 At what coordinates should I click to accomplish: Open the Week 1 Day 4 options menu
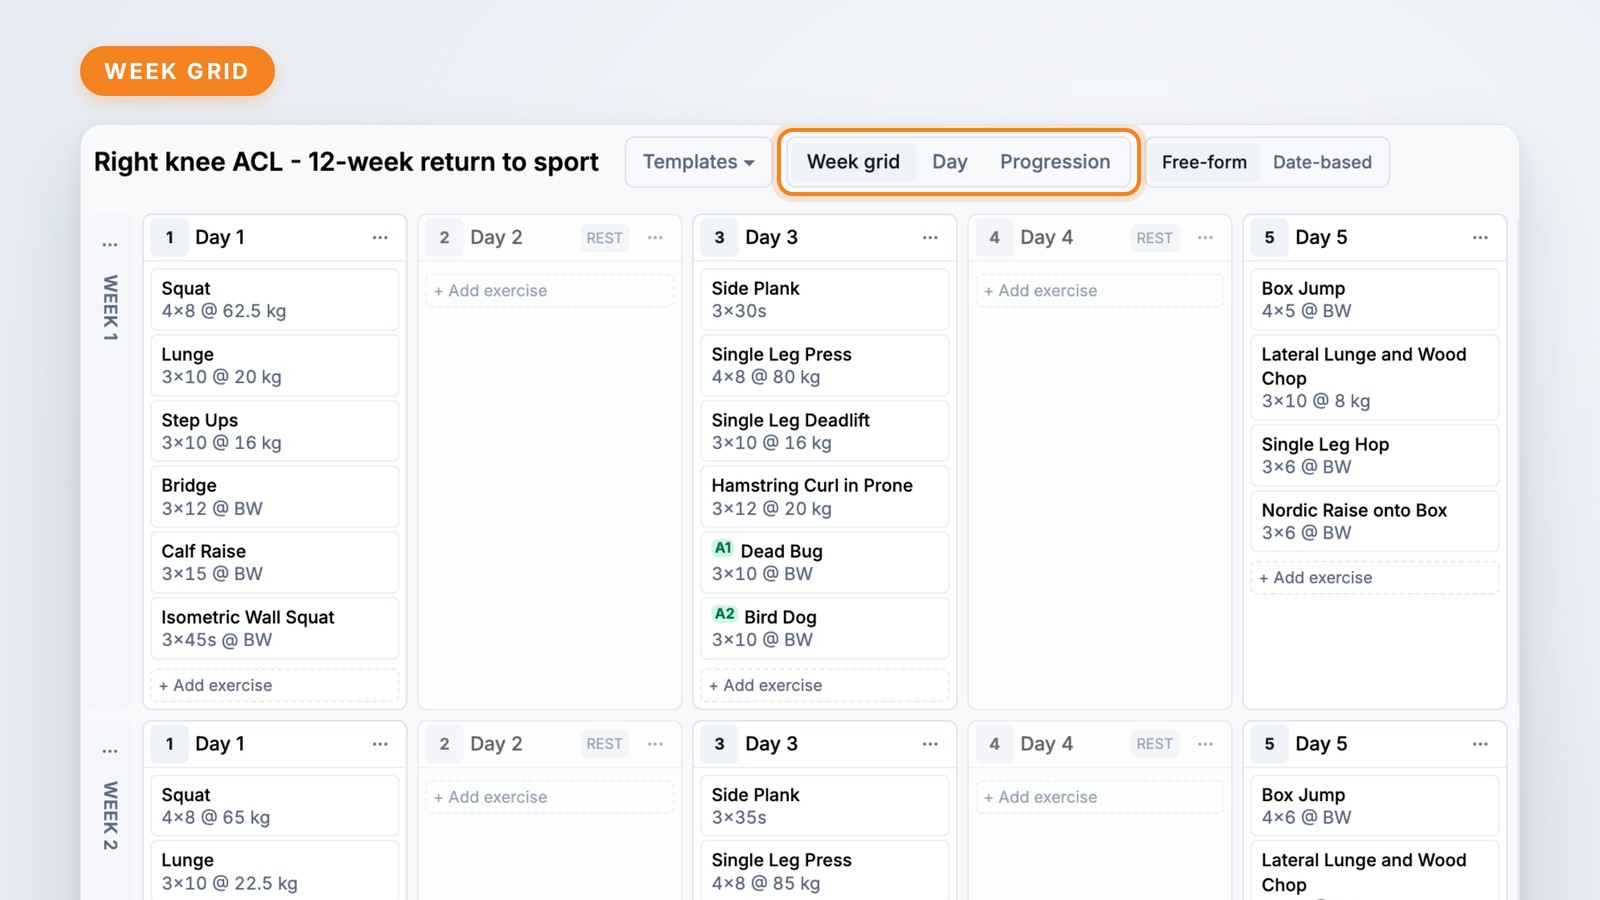1205,238
